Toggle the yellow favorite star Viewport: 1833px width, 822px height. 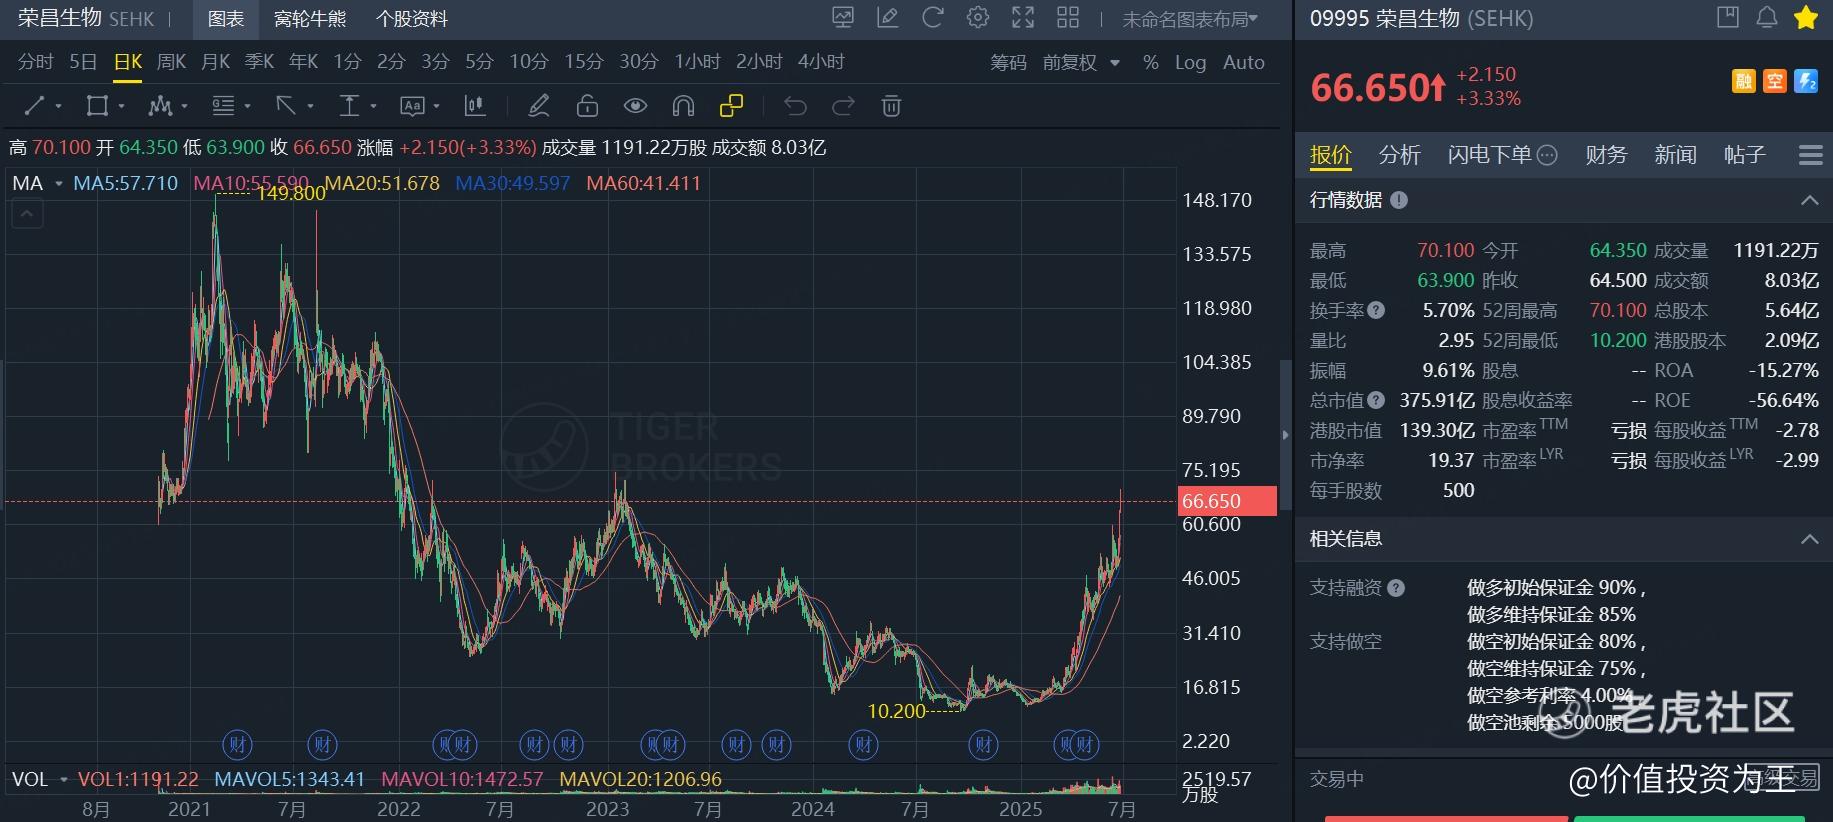1806,18
